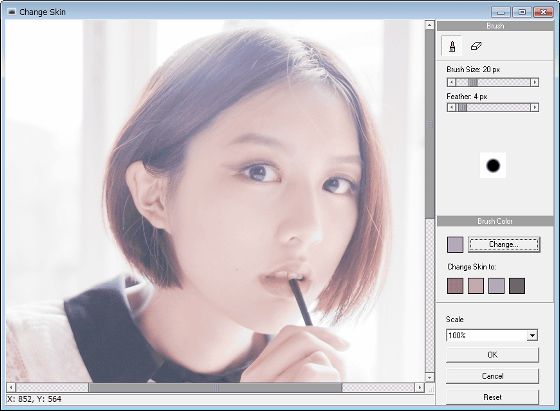The image size is (560, 411).
Task: Click the Feather slider thumb
Action: coord(462,107)
